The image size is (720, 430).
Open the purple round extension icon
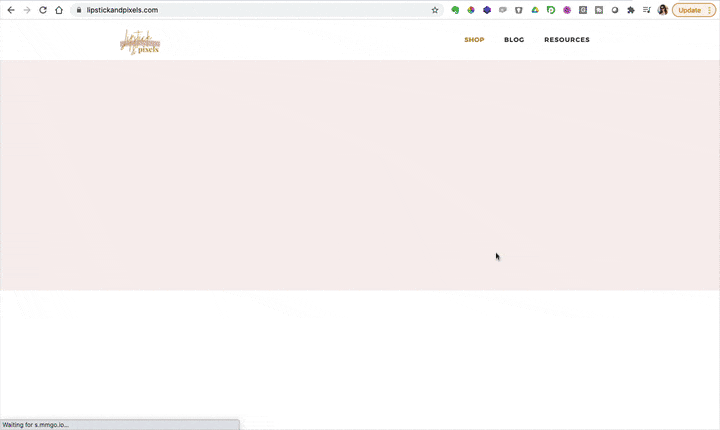[x=567, y=10]
